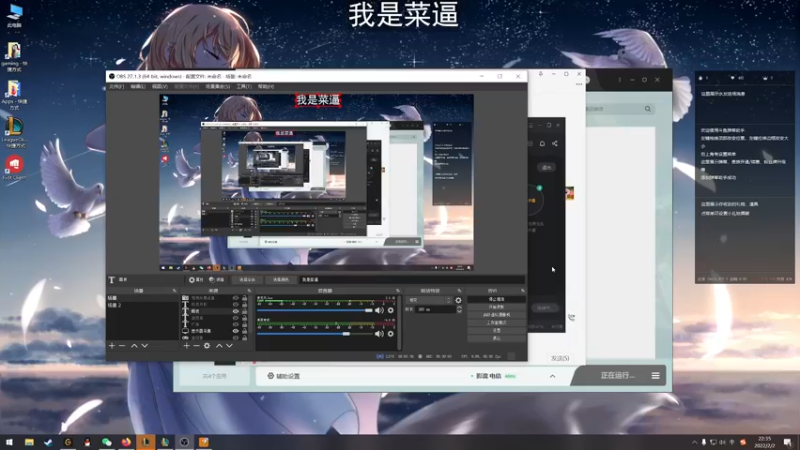This screenshot has width=800, height=450.
Task: Open the top mixer channel's gear settings
Action: tap(391, 310)
